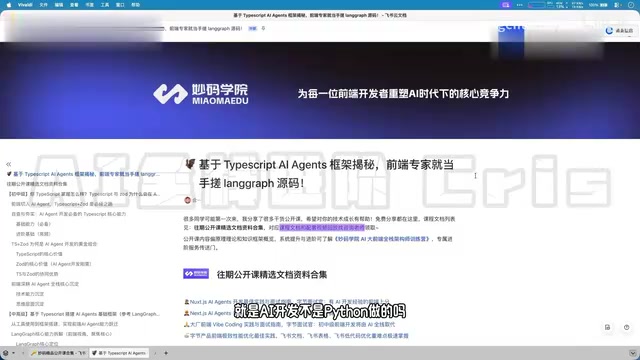The image size is (640, 360).
Task: Click the author avatar under the title
Action: point(187,200)
